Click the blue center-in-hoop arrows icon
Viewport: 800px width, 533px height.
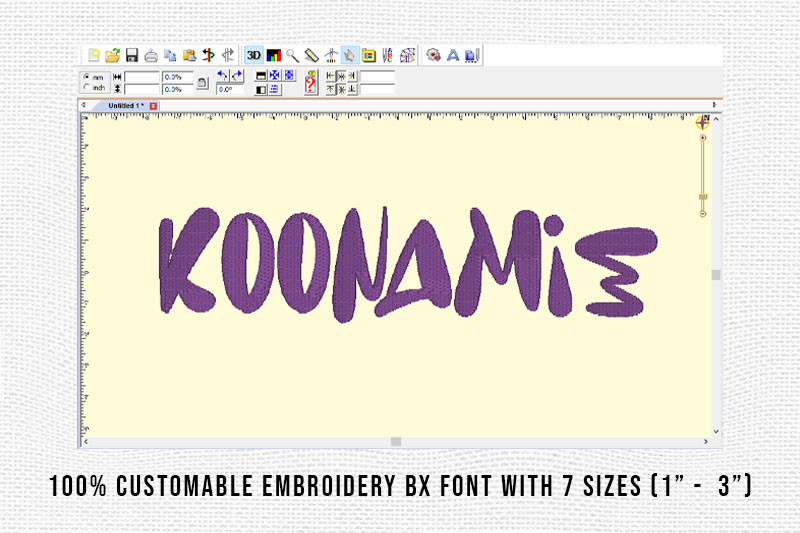coord(274,75)
